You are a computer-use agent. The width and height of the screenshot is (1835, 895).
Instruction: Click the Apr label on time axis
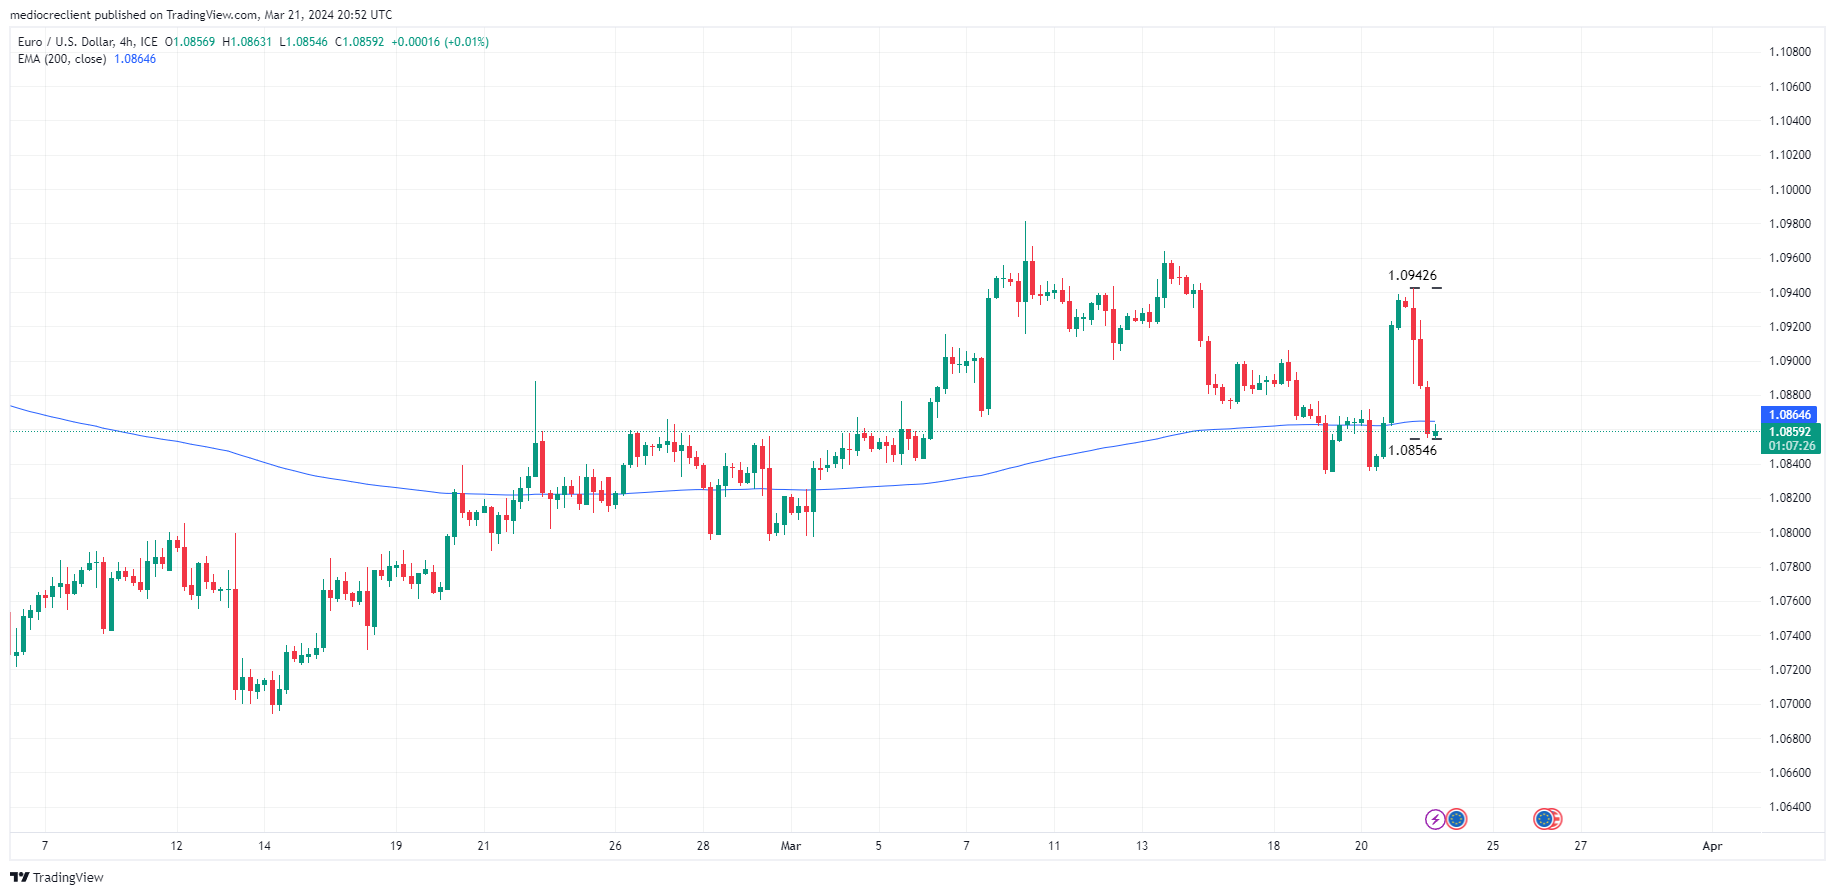click(x=1712, y=846)
